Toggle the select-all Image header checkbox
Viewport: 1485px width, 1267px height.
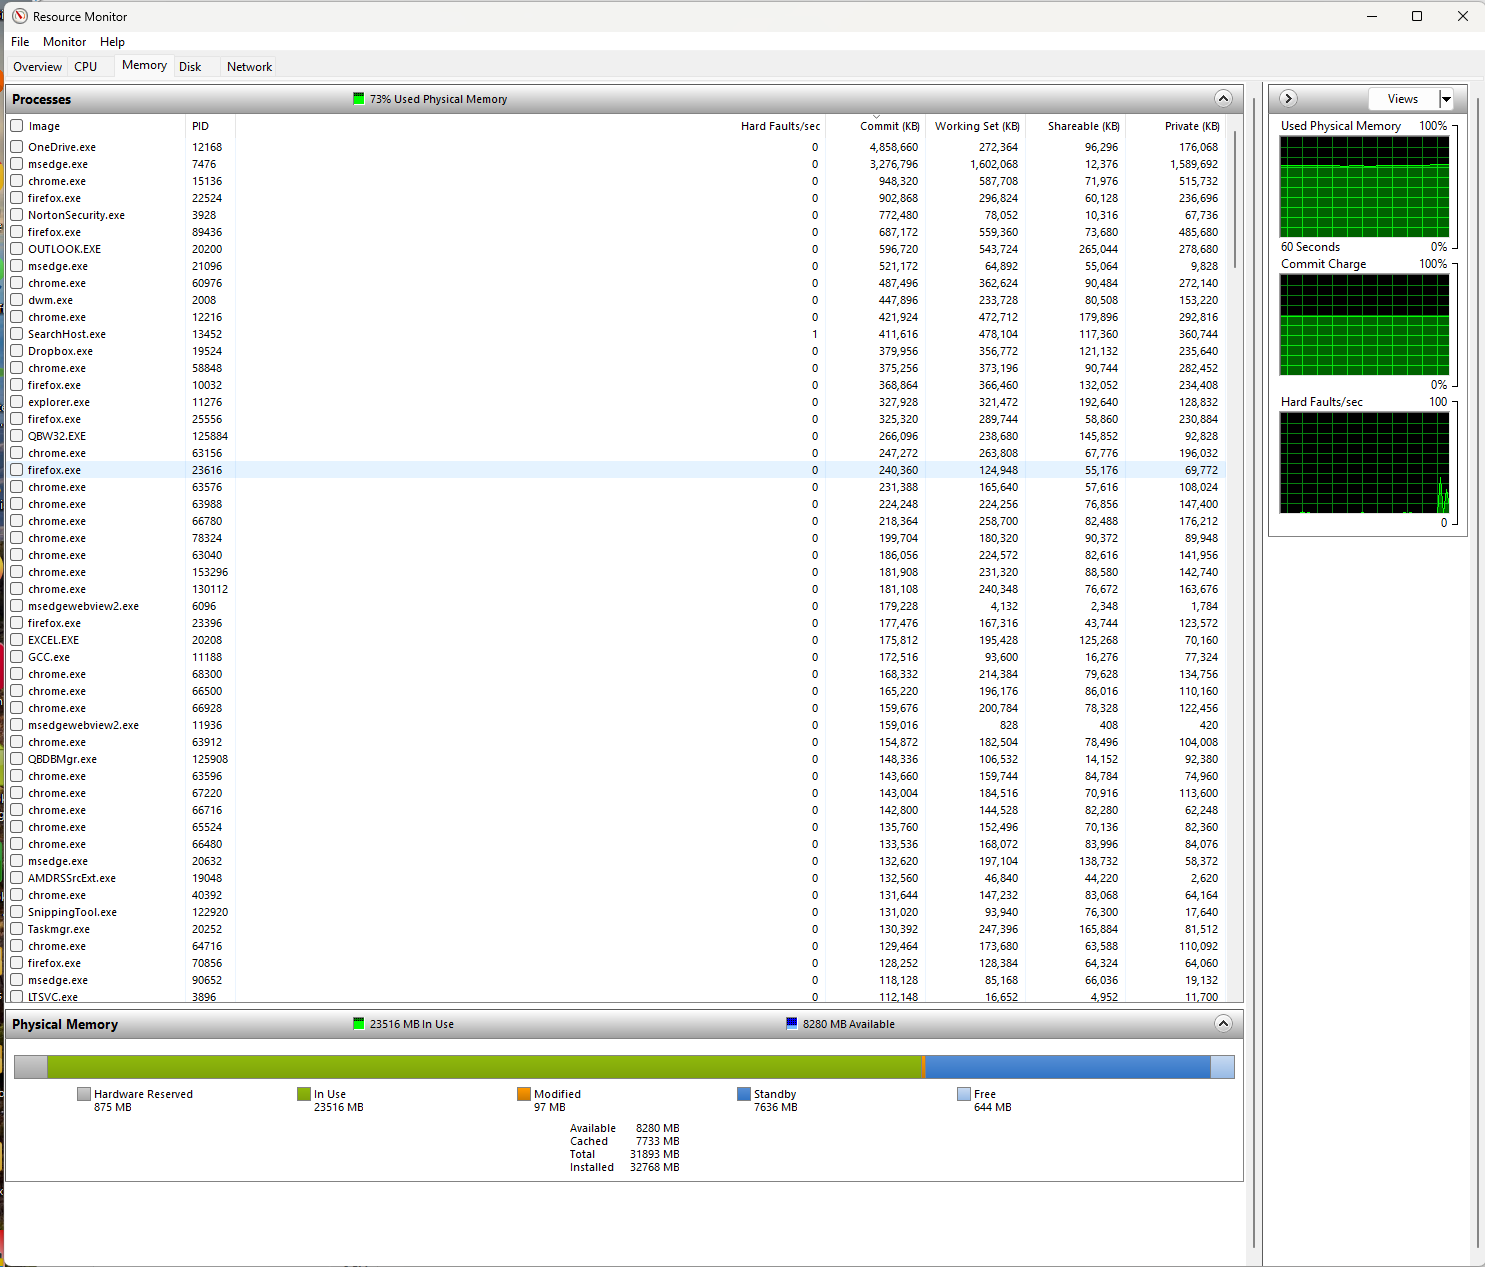coord(17,126)
